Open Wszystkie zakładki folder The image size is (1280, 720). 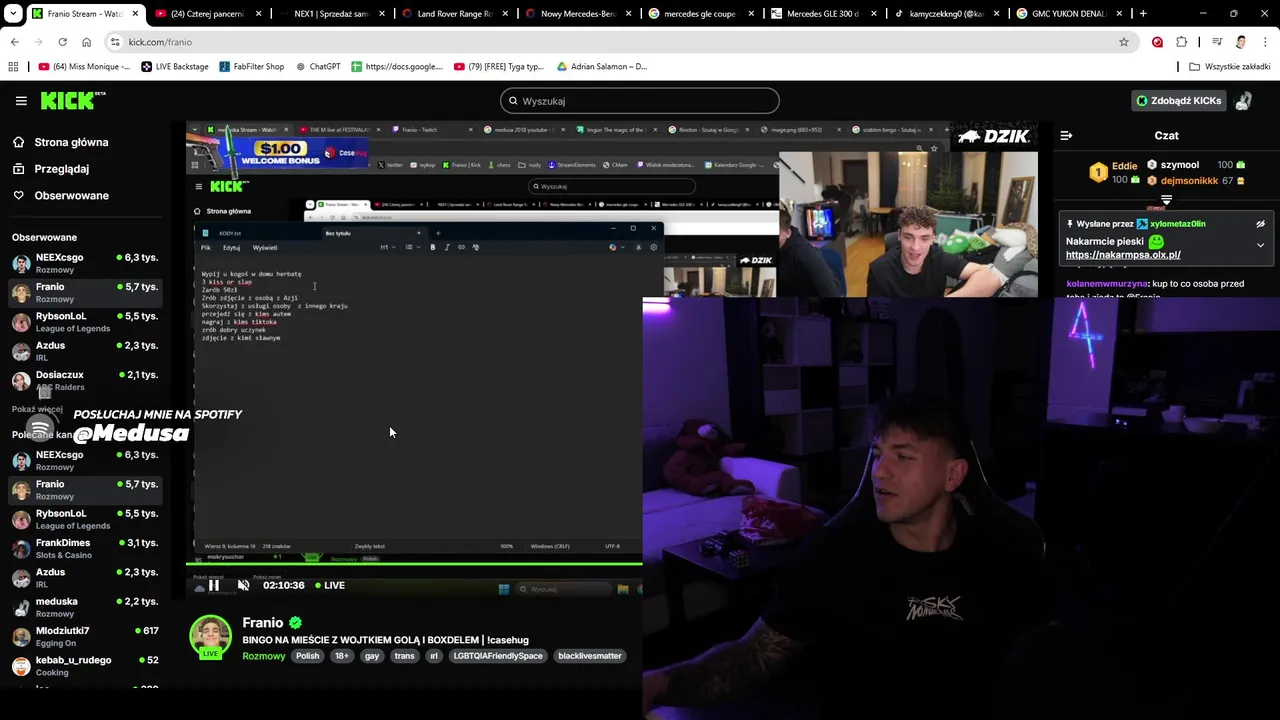pos(1230,67)
